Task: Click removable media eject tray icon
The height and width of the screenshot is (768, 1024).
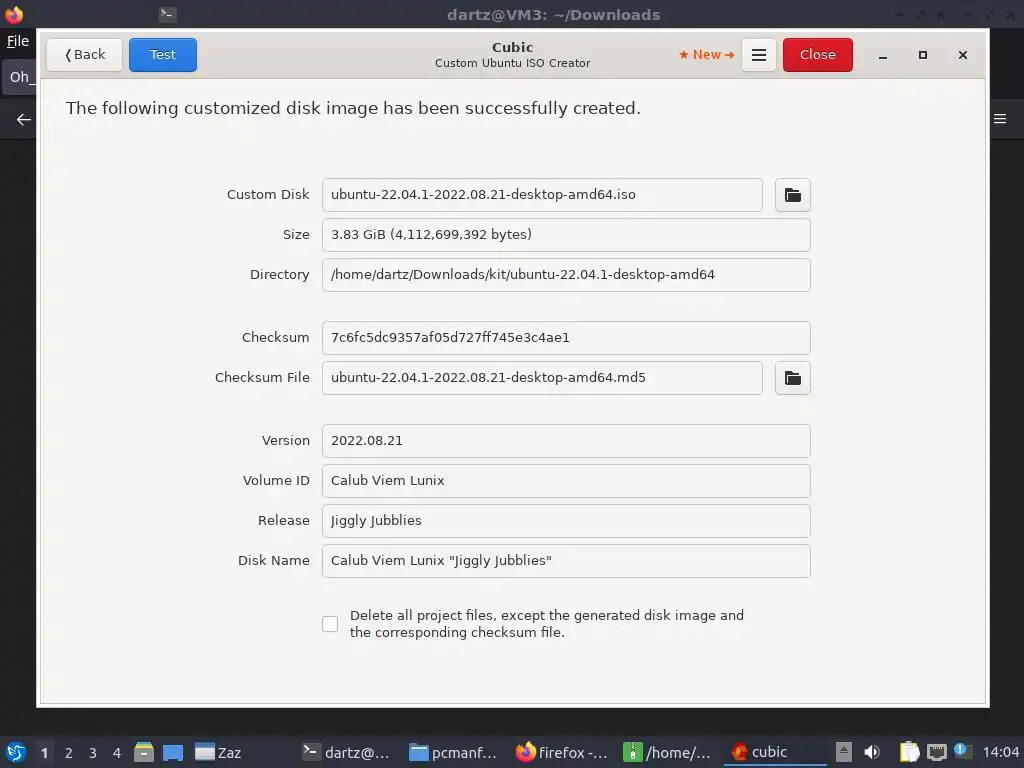Action: tap(844, 752)
